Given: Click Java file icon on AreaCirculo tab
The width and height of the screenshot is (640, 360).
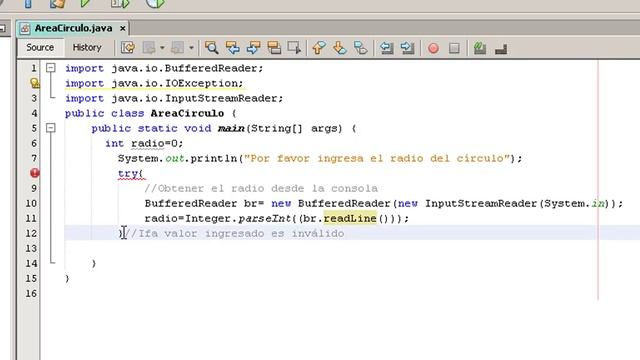Looking at the screenshot, I should click(25, 29).
